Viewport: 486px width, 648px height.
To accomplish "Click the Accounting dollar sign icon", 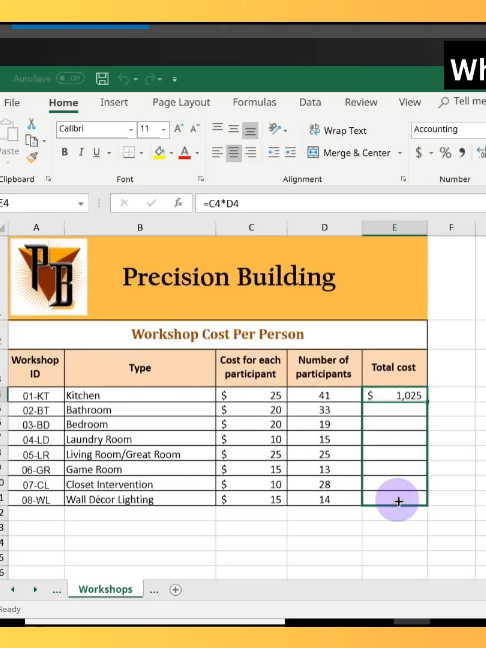I will 419,152.
